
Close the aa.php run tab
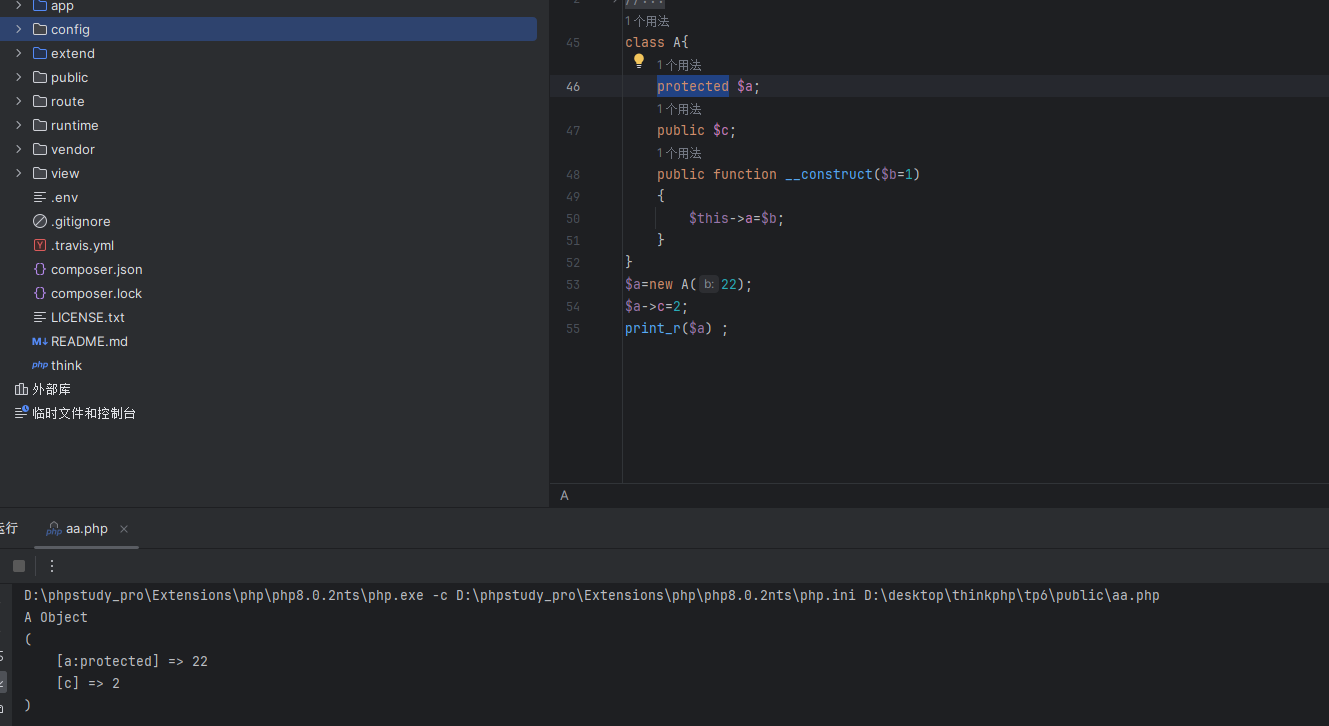coord(124,529)
